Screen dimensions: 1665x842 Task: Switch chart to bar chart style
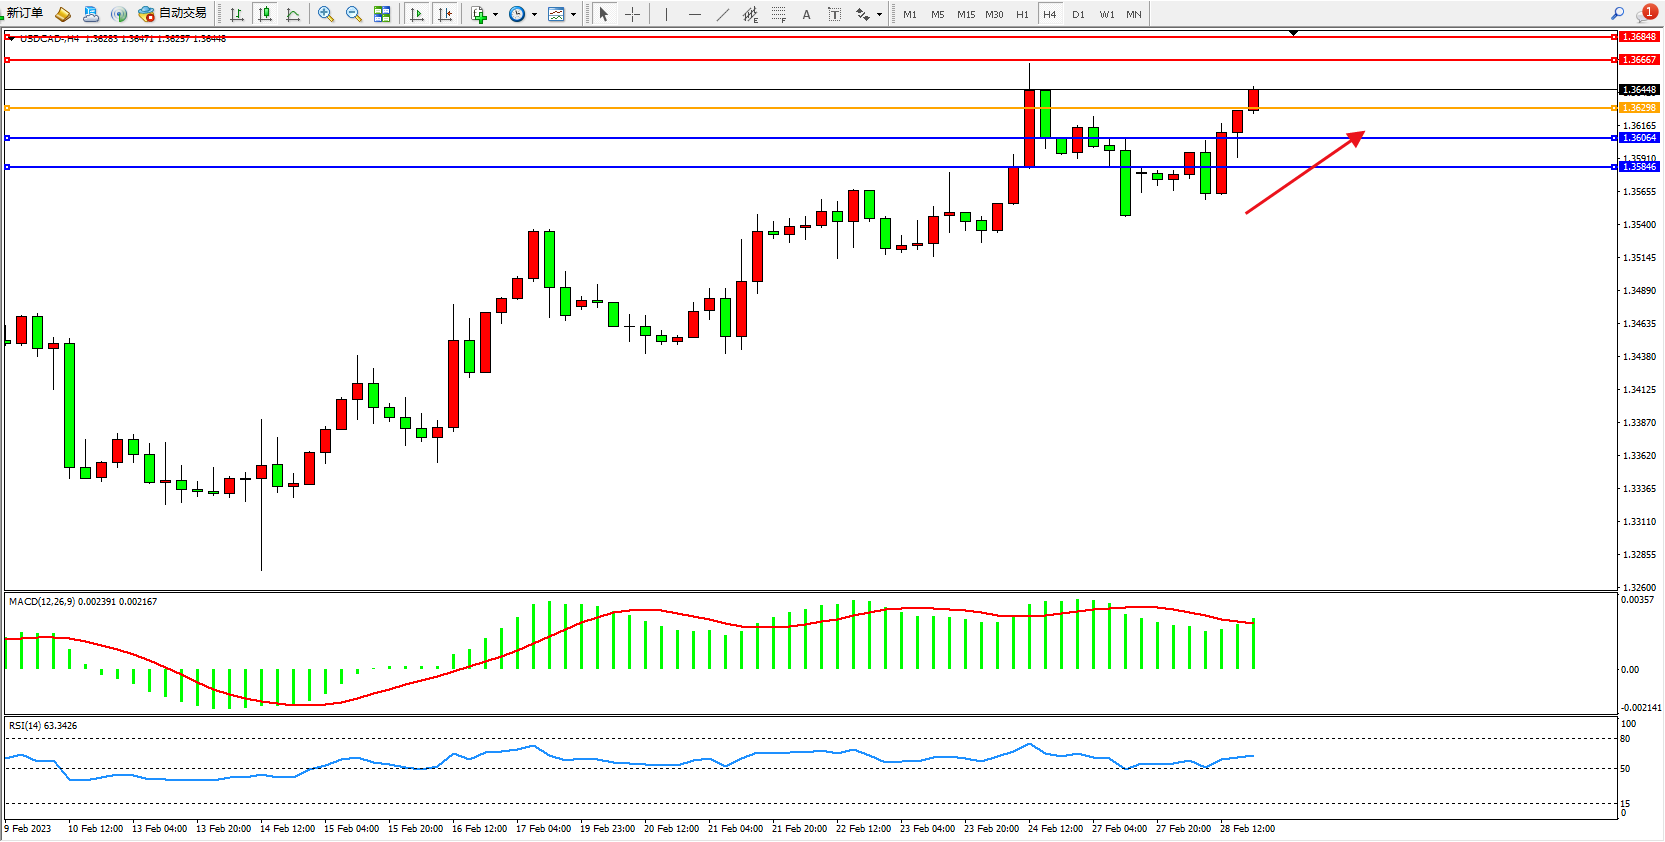point(237,14)
